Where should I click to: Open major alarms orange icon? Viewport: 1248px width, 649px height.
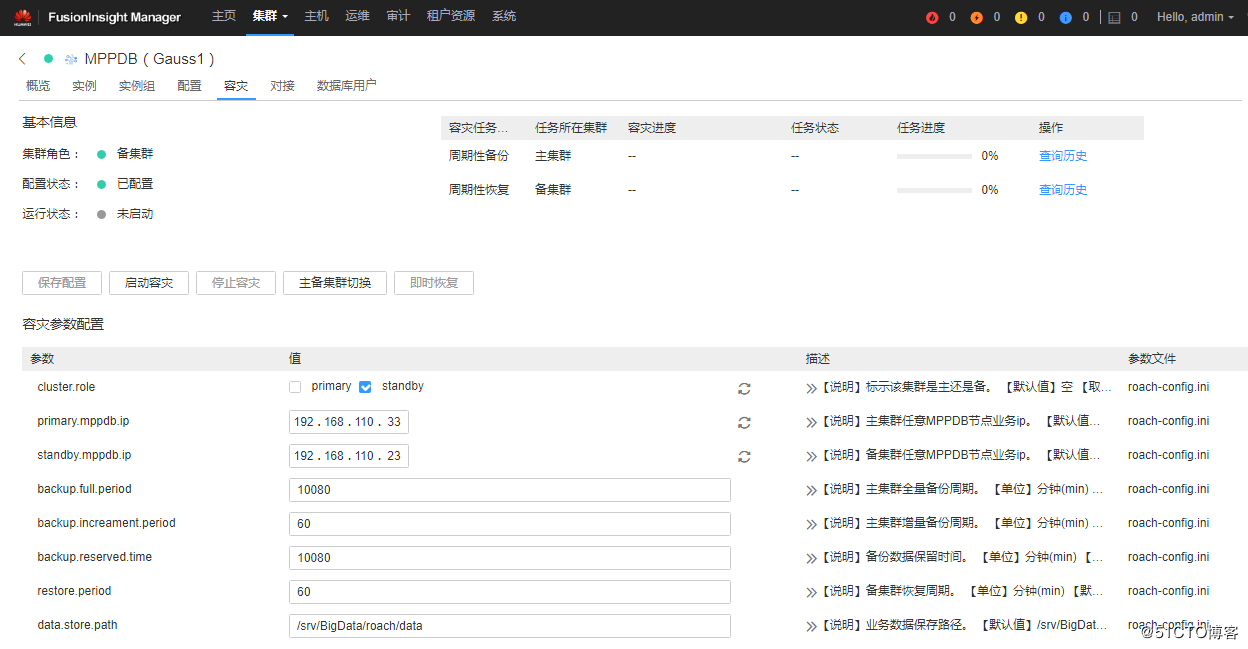[x=977, y=17]
